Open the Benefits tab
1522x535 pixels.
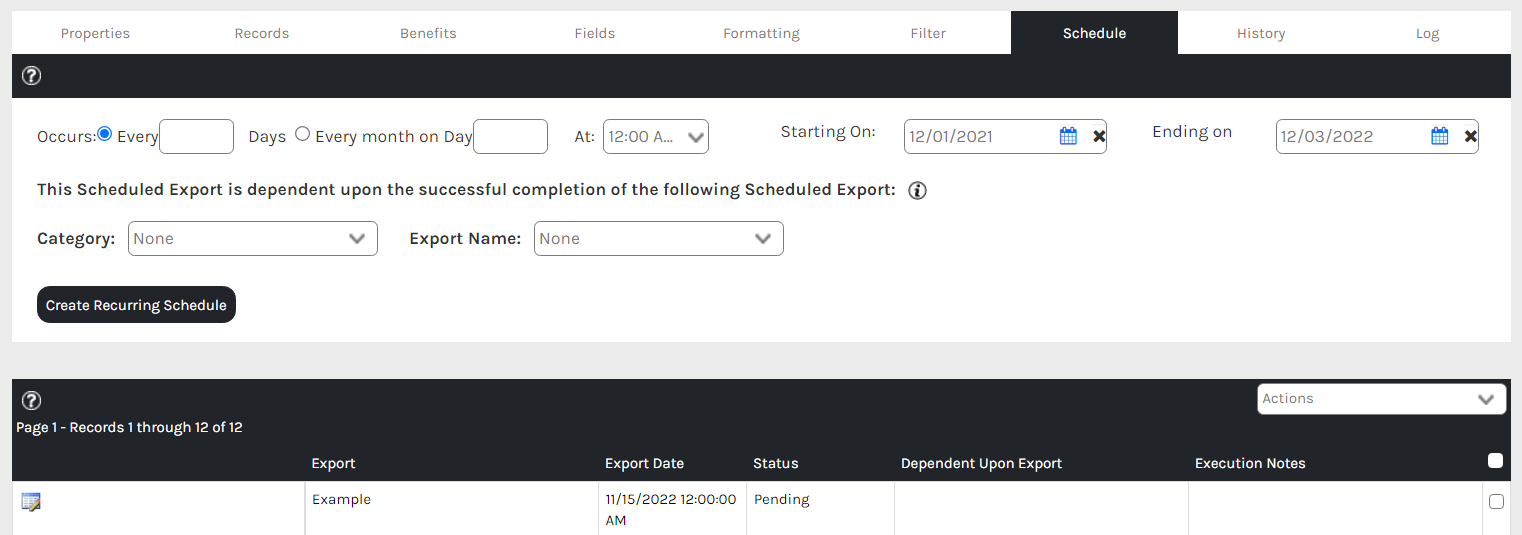[x=428, y=33]
